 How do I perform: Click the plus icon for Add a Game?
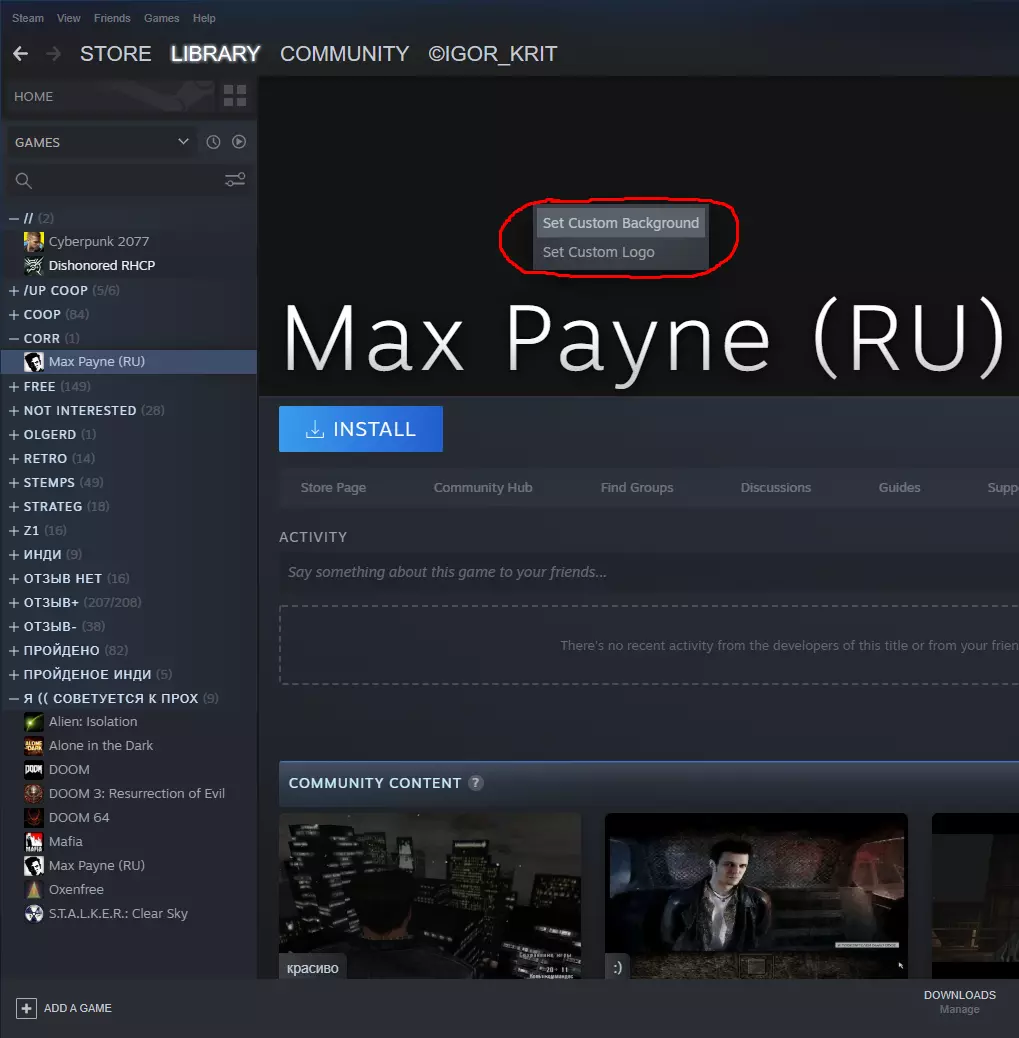tap(27, 1008)
